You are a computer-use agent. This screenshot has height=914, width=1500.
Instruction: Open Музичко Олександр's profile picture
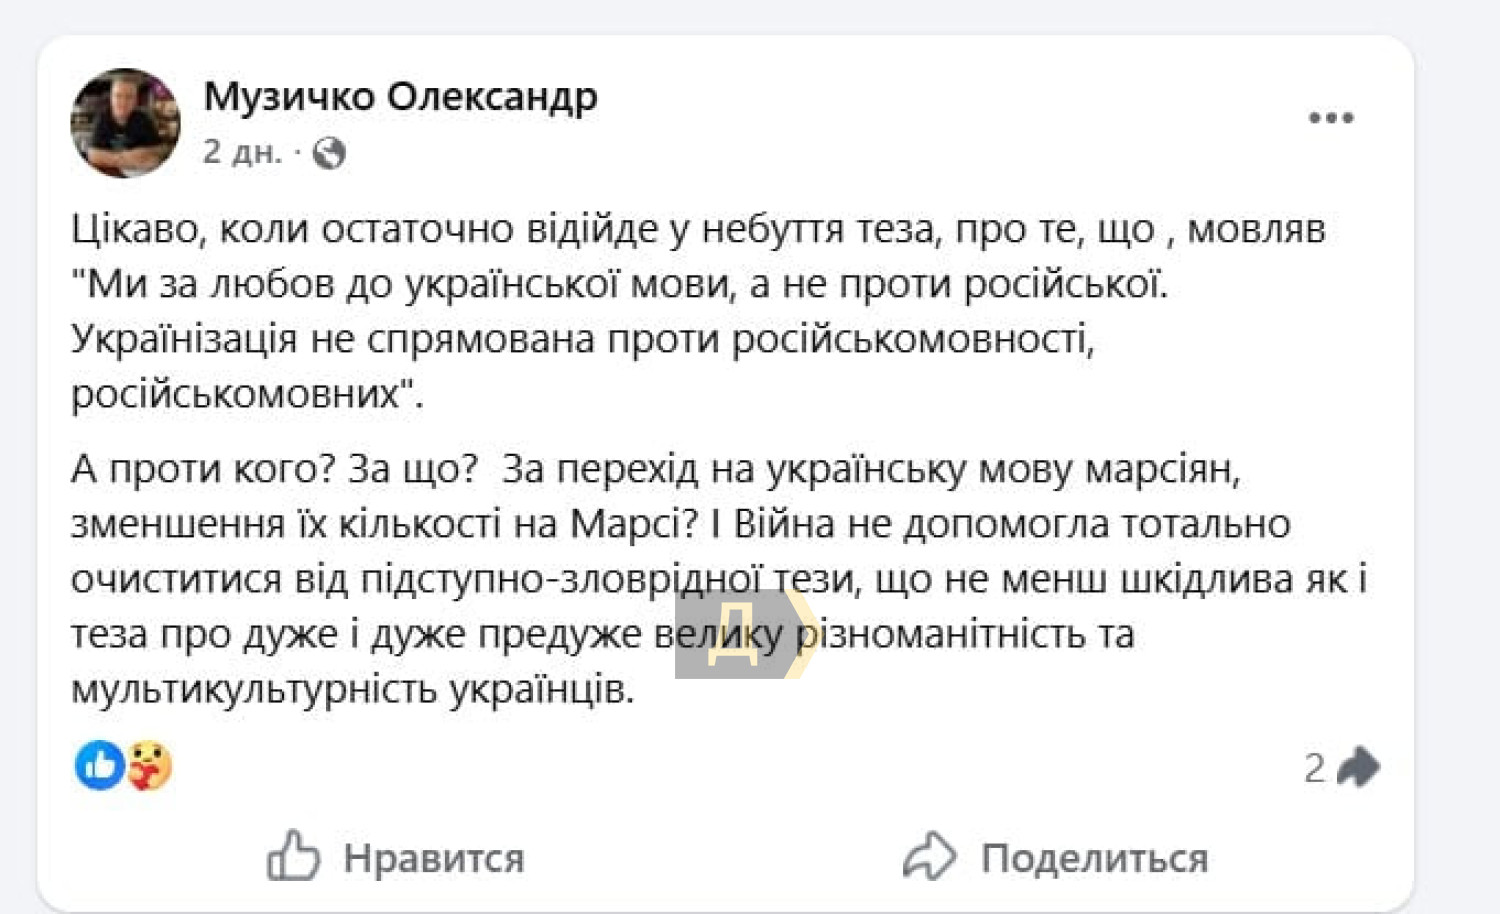point(125,123)
